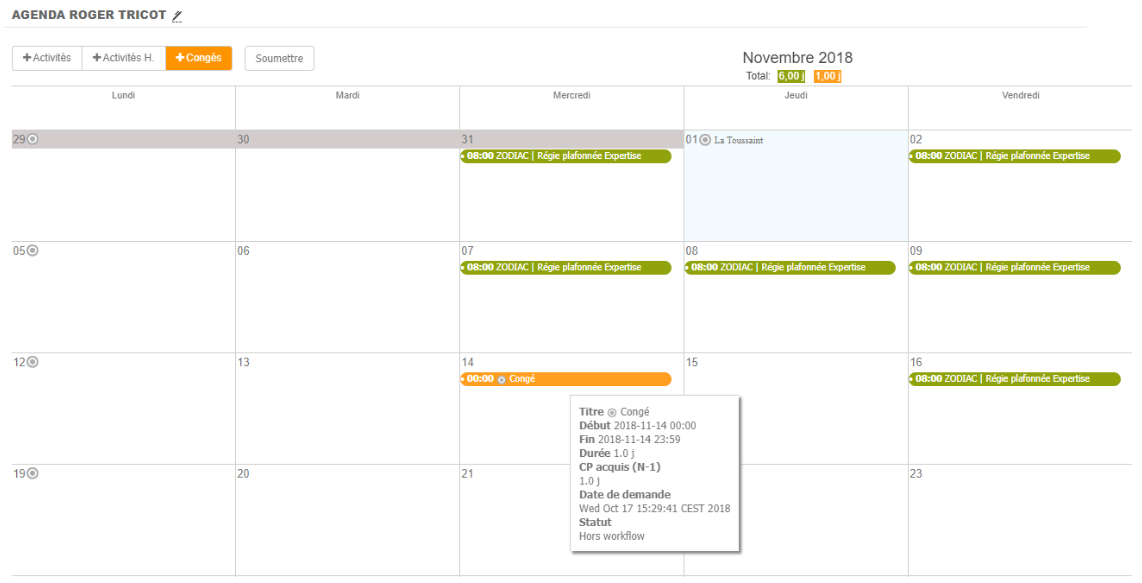1142x583 pixels.
Task: Add a new activity with Activités button
Action: [x=47, y=58]
